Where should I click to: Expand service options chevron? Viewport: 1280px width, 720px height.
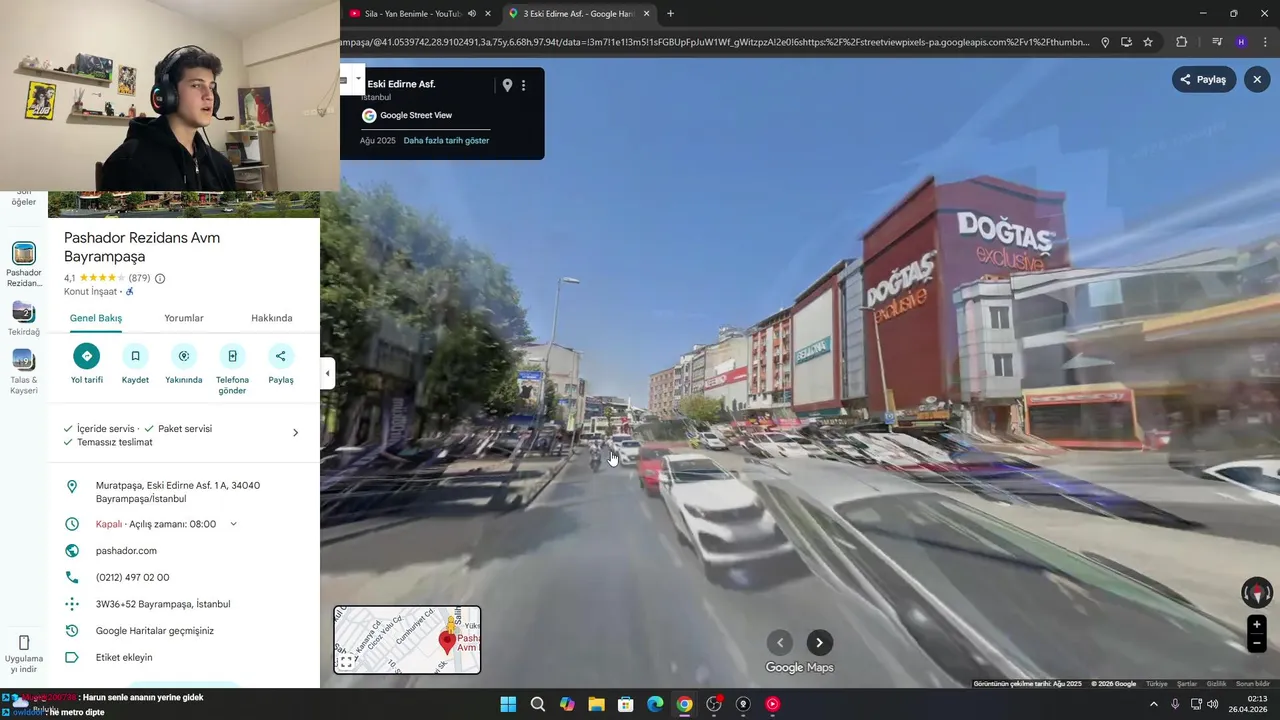pyautogui.click(x=295, y=433)
